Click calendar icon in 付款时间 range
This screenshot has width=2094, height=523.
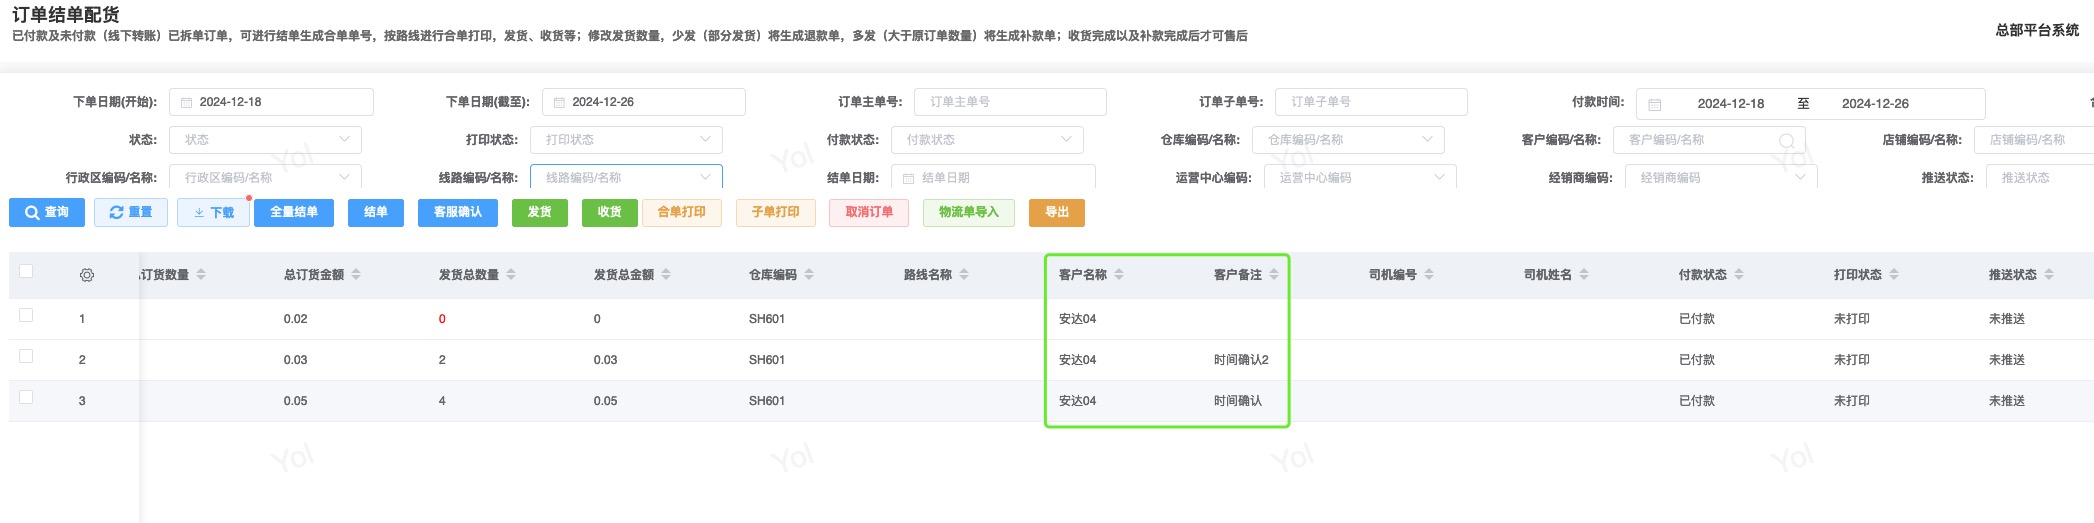(x=1655, y=104)
